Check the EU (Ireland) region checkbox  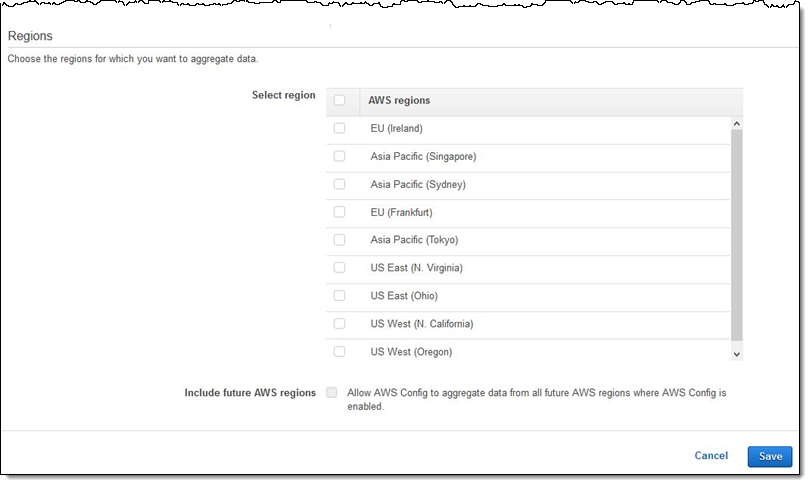pos(340,128)
